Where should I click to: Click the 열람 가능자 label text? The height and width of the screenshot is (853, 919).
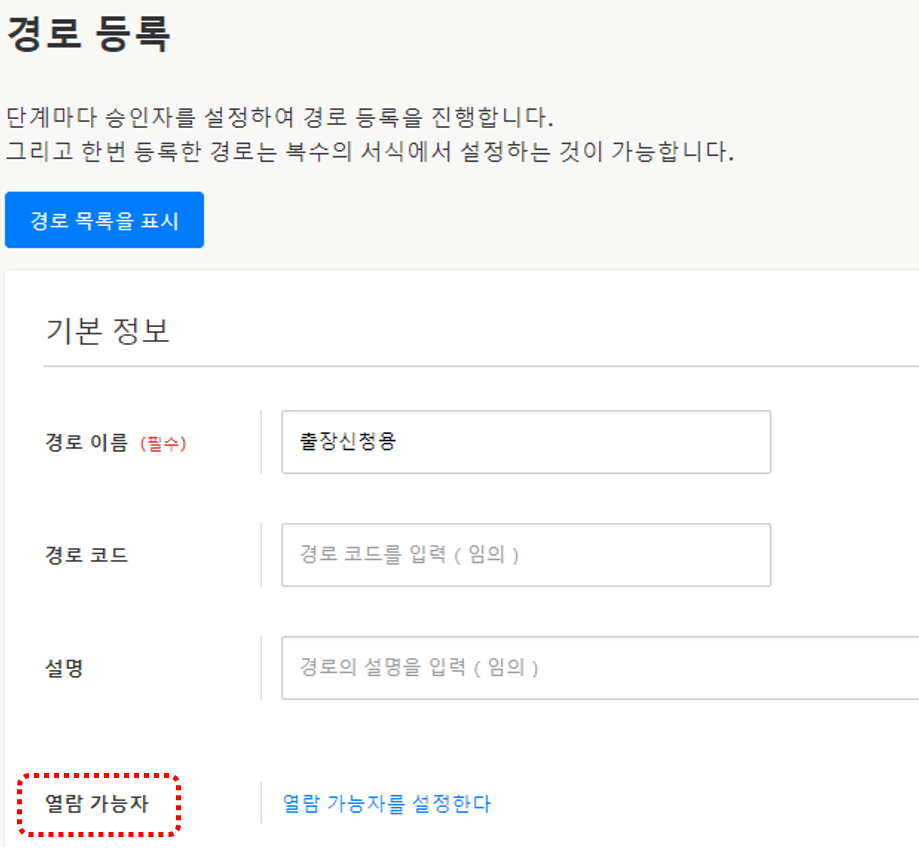point(97,804)
